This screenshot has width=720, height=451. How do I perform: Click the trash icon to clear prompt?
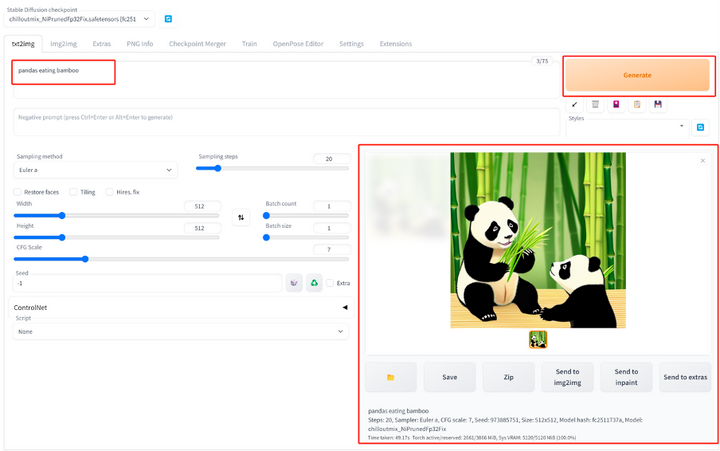595,105
